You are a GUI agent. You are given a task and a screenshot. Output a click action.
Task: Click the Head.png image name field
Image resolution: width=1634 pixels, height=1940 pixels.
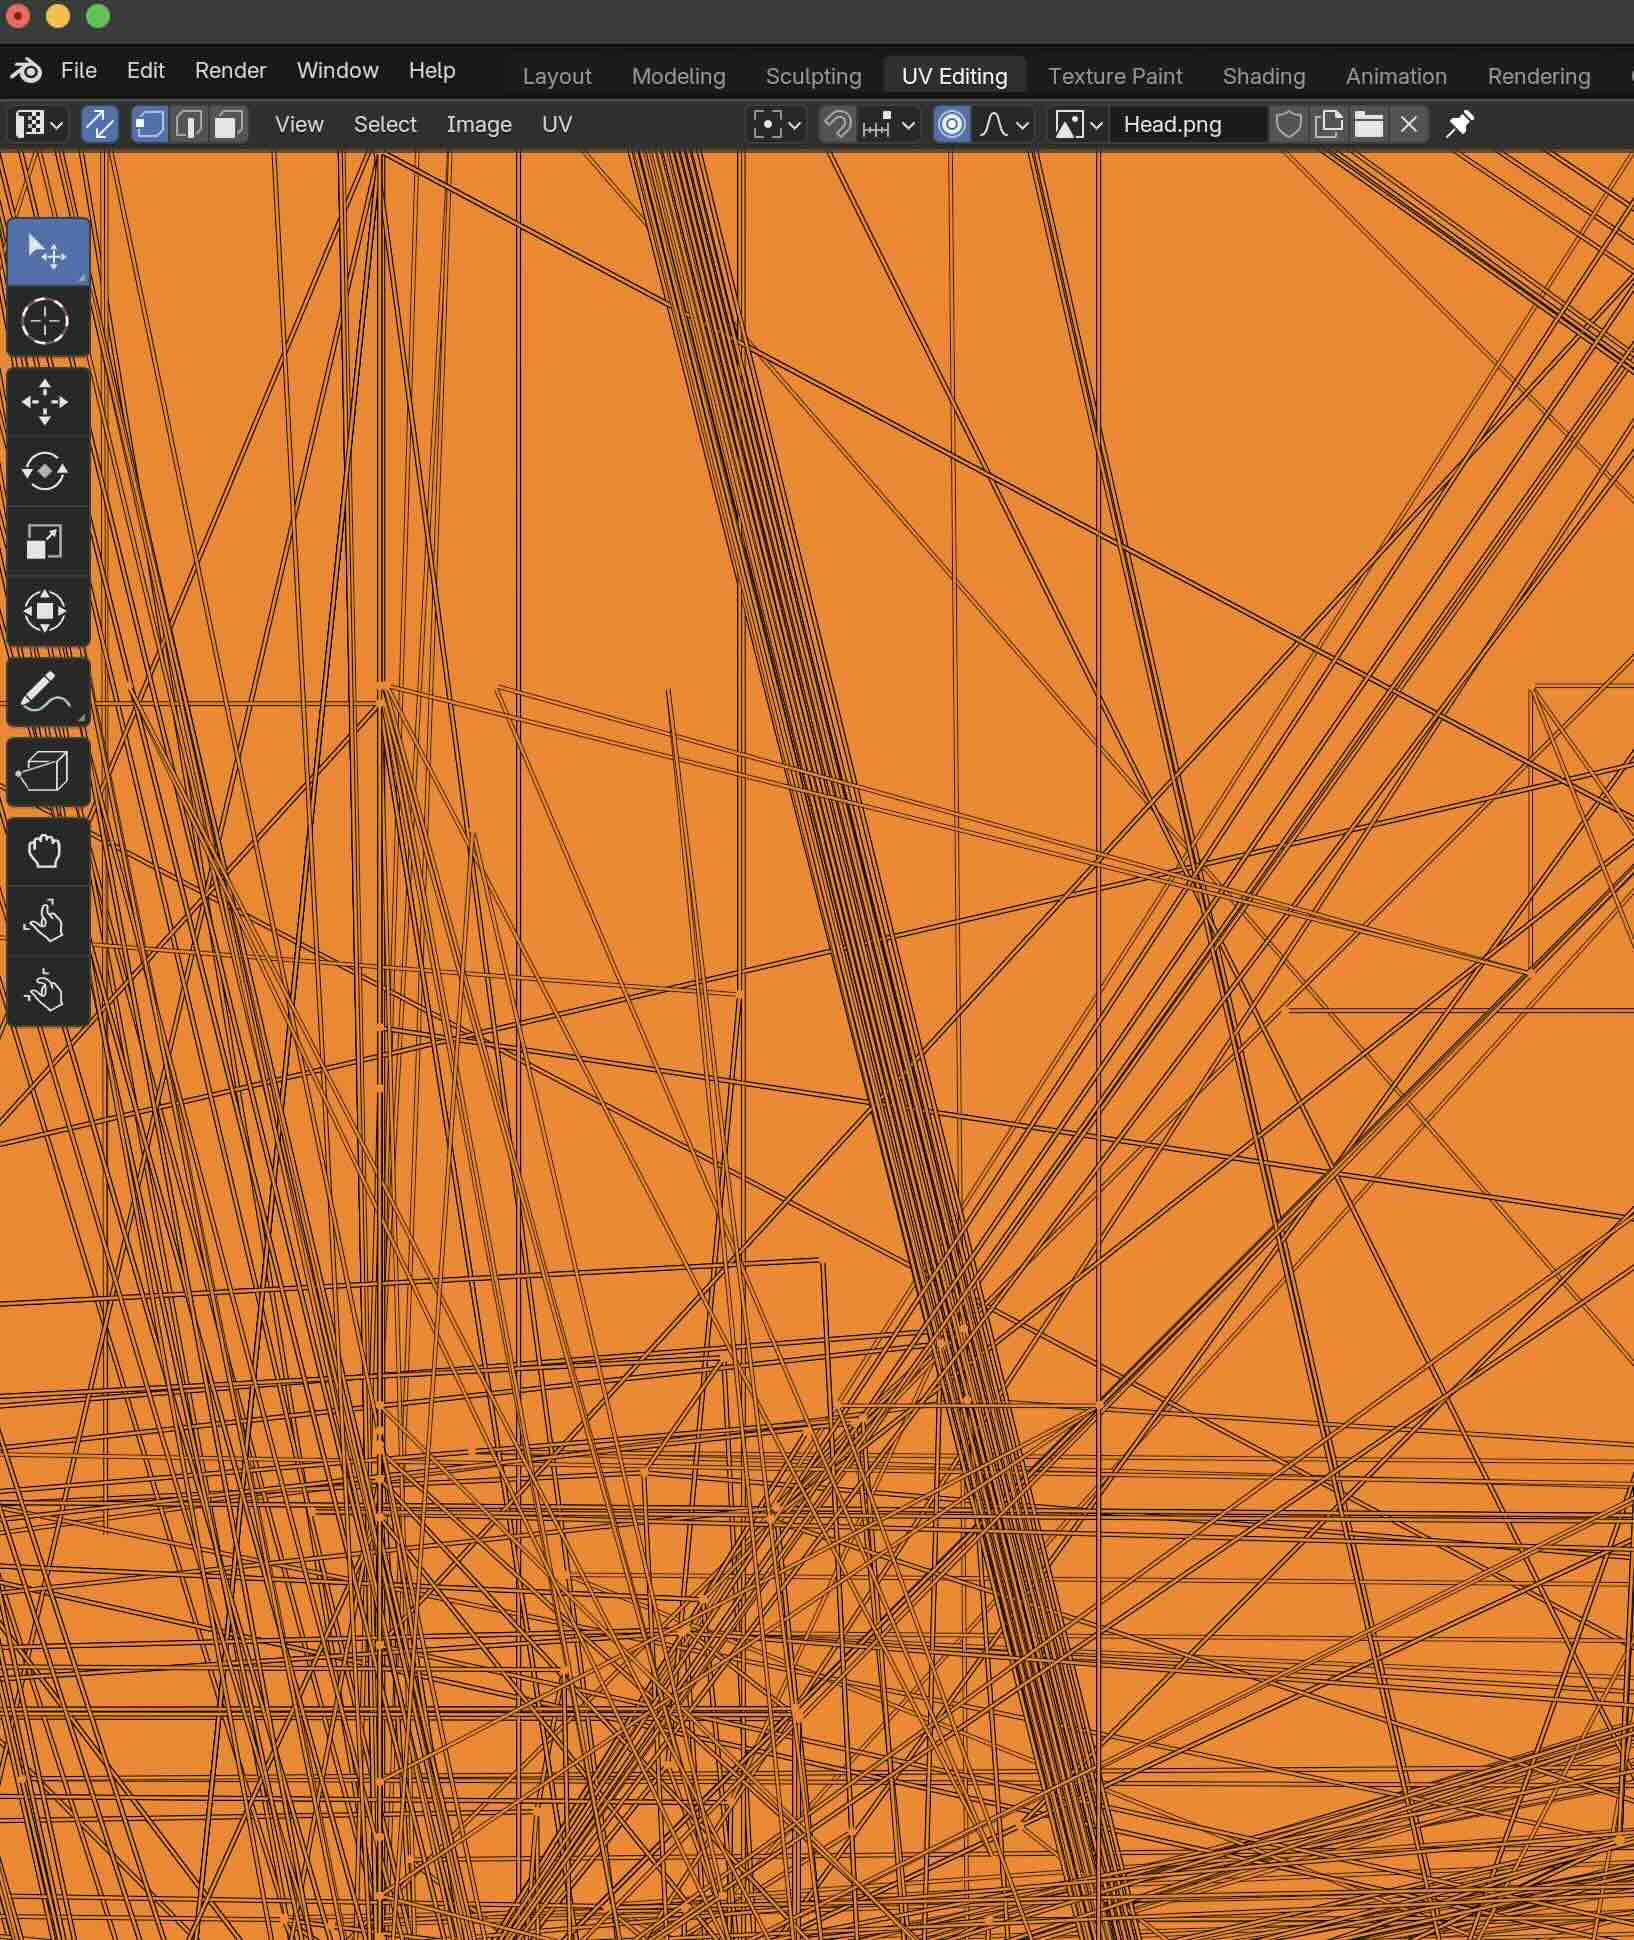(x=1189, y=124)
